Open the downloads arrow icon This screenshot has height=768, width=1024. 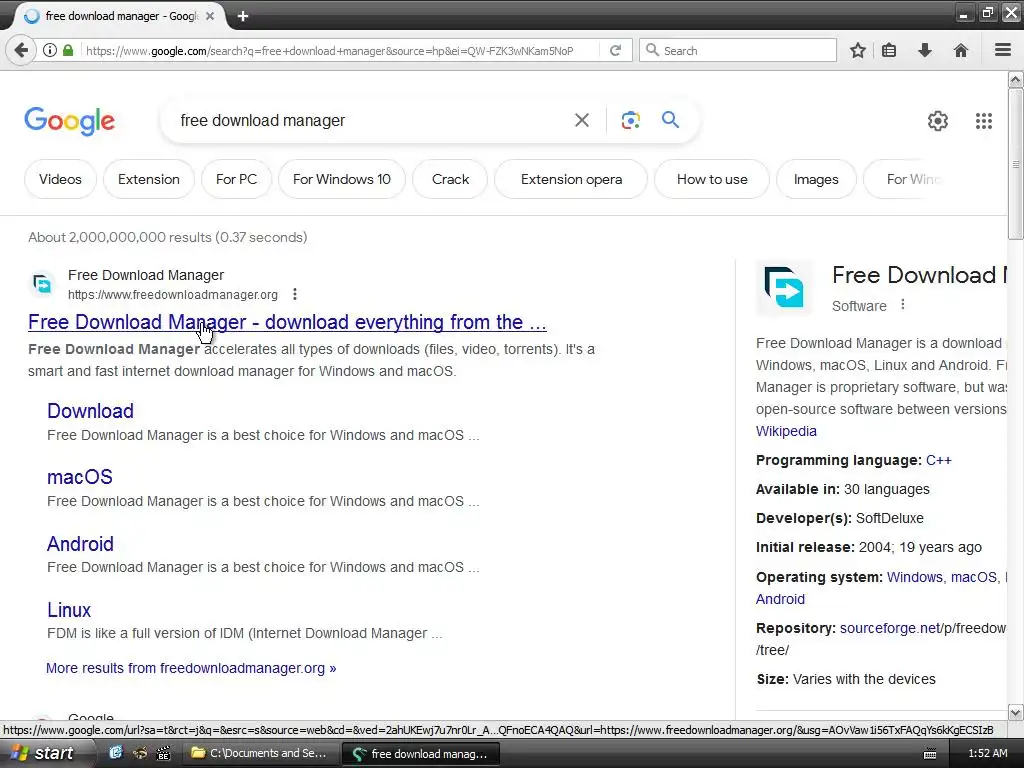click(925, 50)
